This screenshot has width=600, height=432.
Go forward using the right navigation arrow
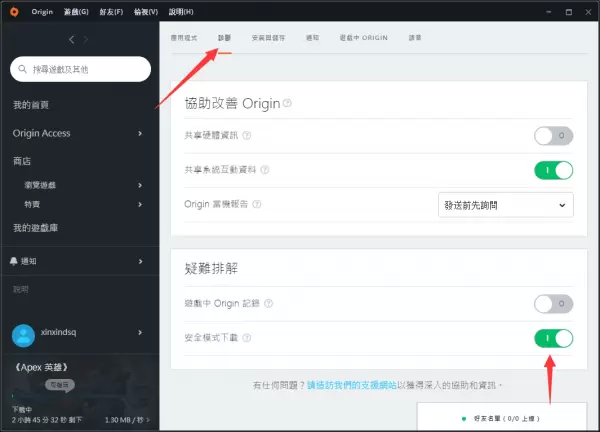(86, 39)
